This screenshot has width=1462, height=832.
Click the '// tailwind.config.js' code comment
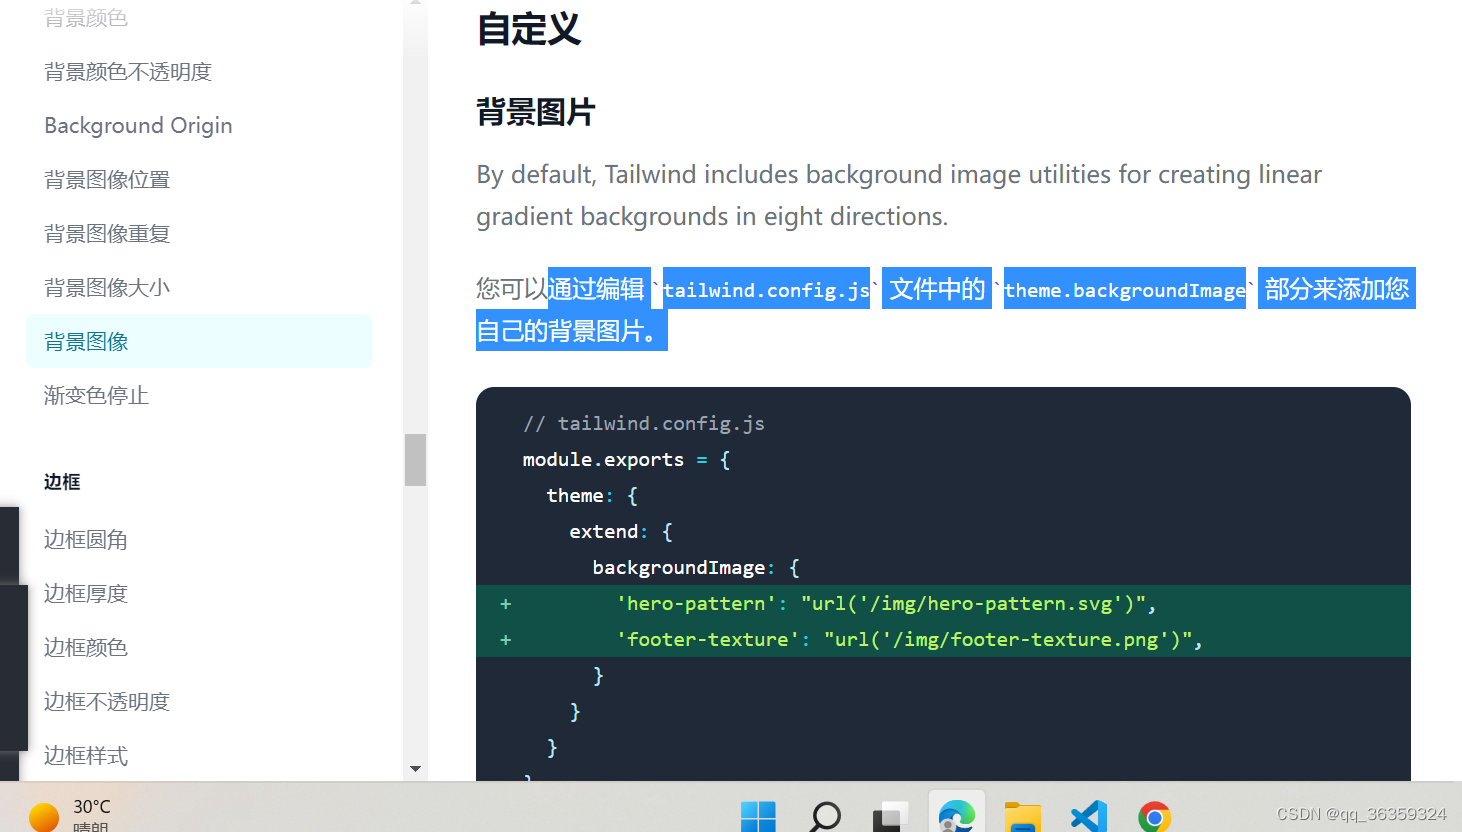644,424
